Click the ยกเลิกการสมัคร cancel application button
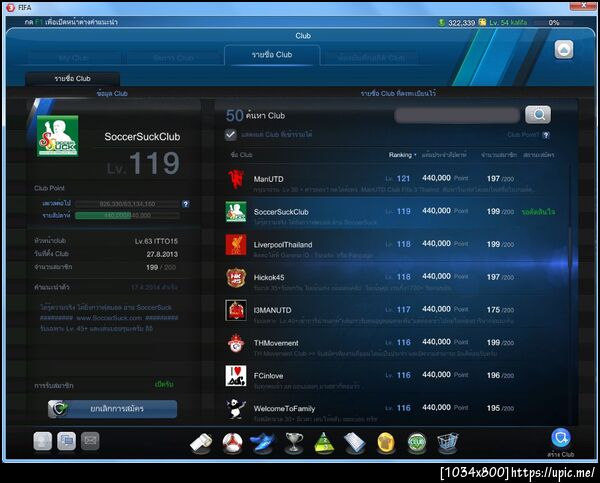The image size is (600, 483). 112,409
